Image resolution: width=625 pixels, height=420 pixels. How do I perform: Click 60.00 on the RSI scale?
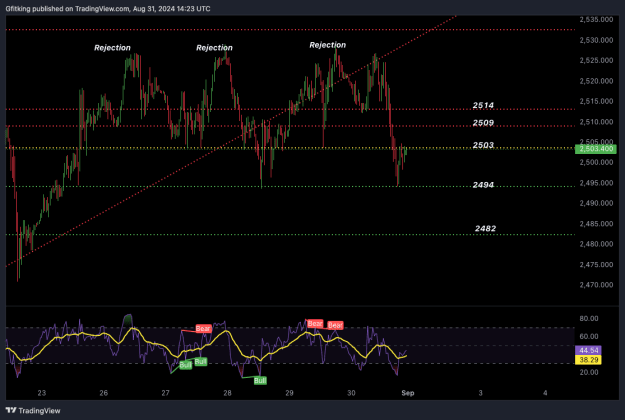589,336
